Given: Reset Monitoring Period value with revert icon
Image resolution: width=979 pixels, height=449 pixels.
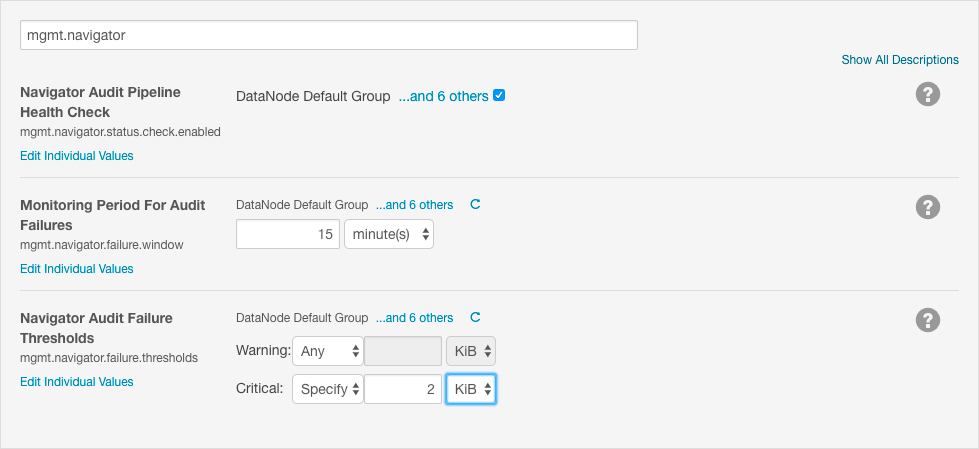Looking at the screenshot, I should tap(475, 204).
